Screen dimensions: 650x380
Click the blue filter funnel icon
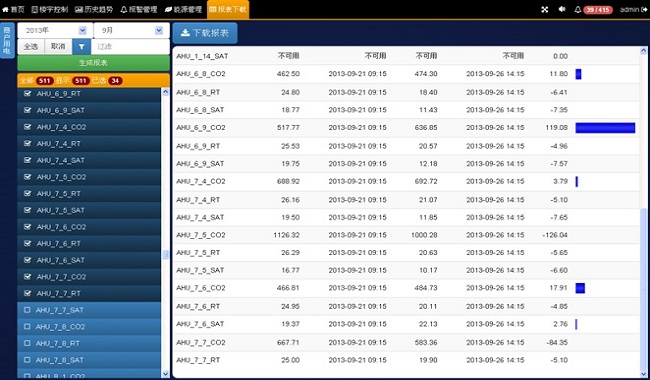click(x=81, y=46)
